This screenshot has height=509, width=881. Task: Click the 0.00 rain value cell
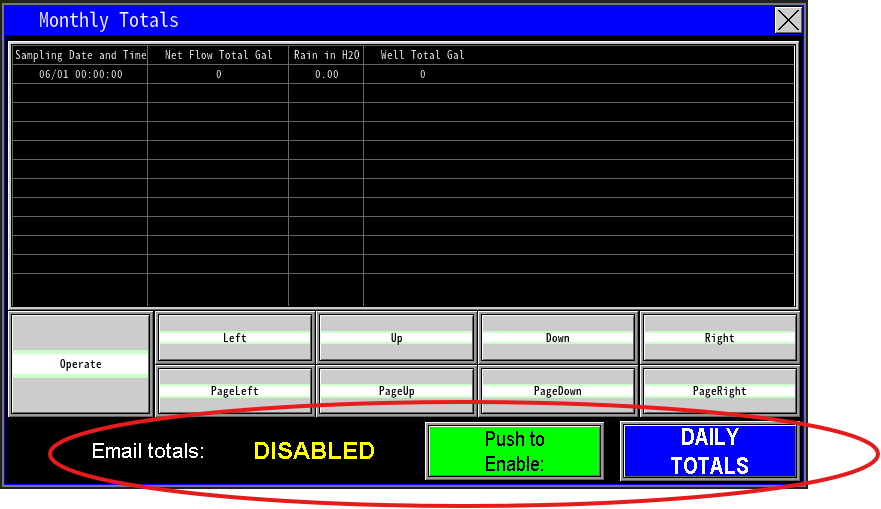click(x=326, y=74)
